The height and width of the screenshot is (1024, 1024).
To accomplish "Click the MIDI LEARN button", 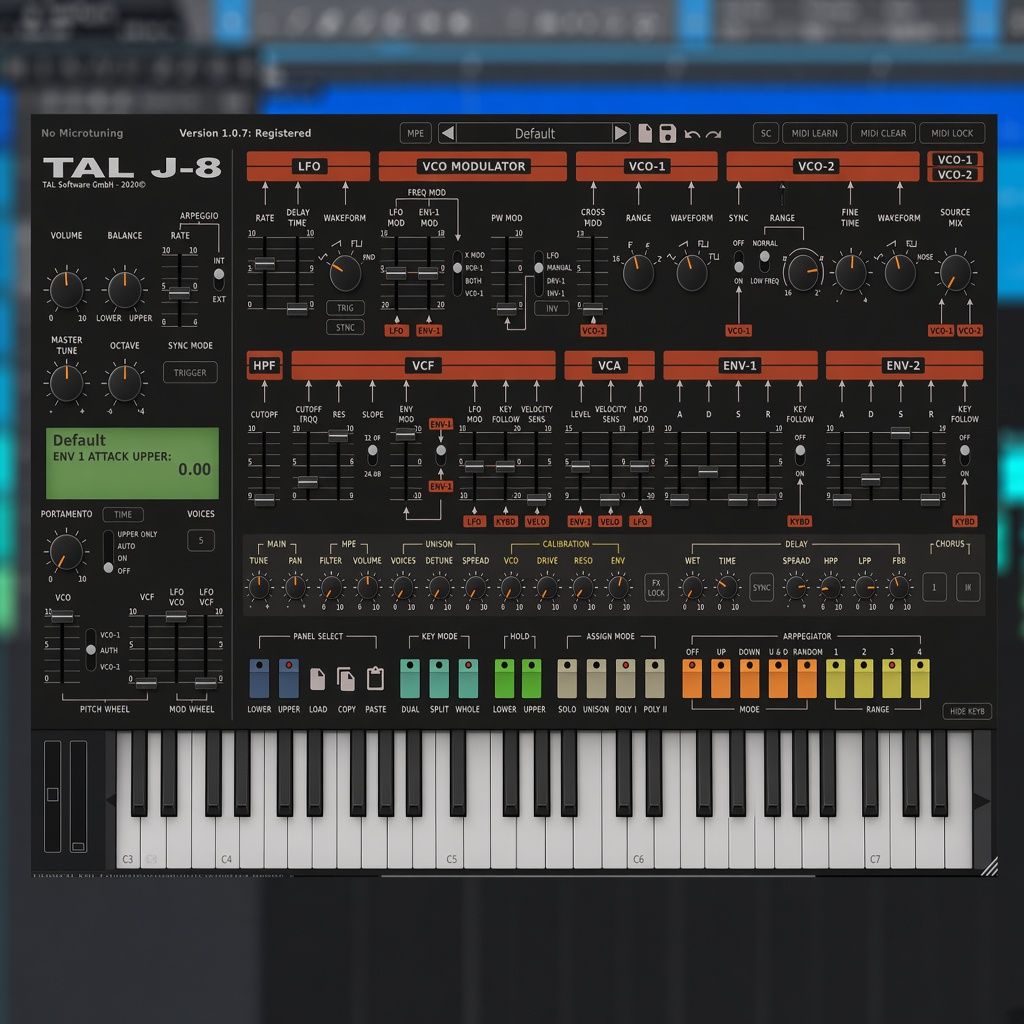I will click(x=814, y=133).
